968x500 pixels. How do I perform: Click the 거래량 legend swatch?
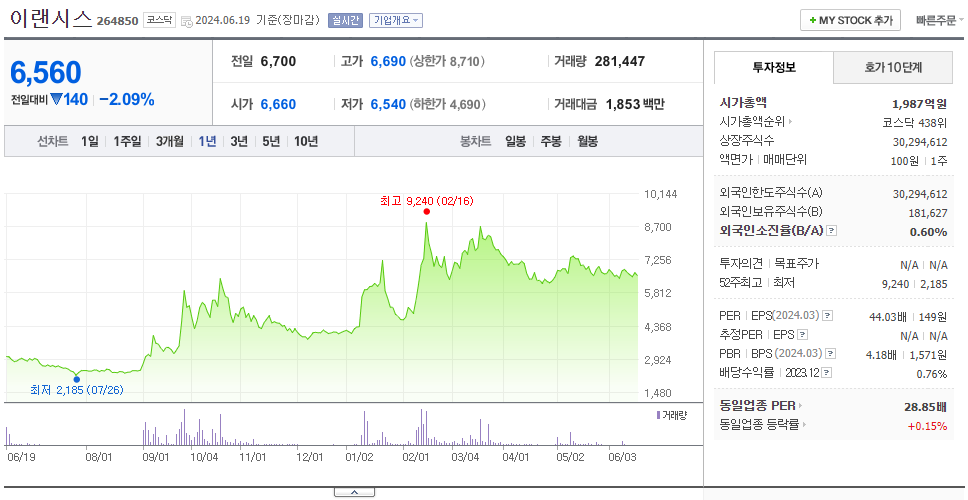tap(659, 415)
